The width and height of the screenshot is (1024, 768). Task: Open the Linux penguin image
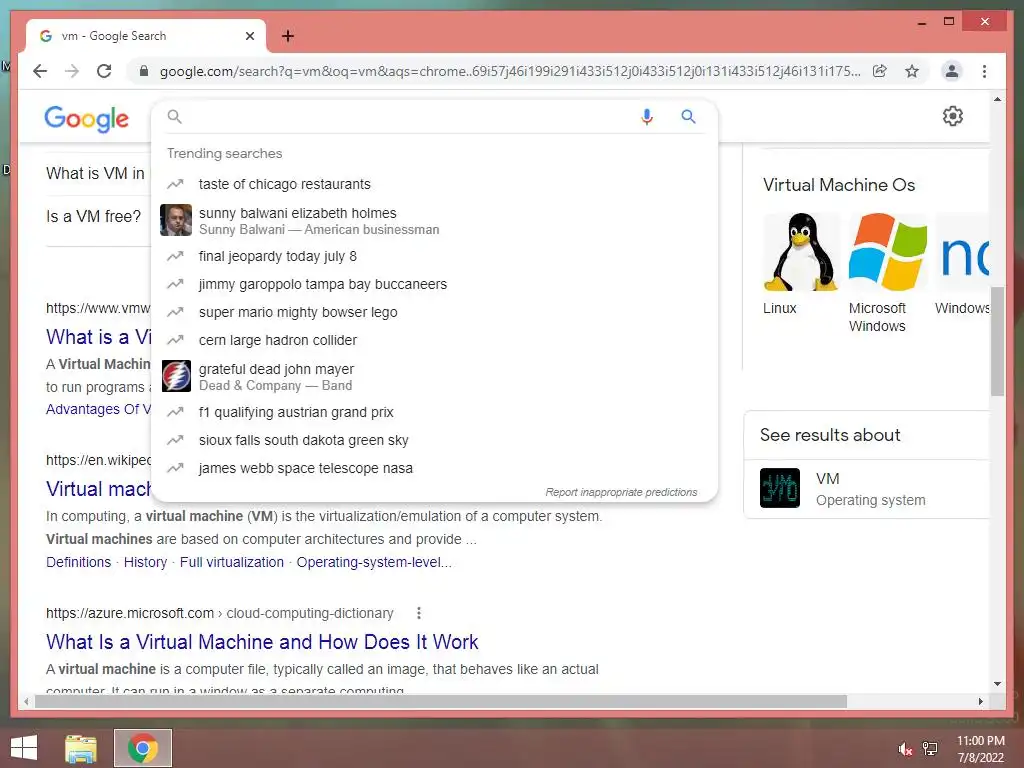click(801, 252)
